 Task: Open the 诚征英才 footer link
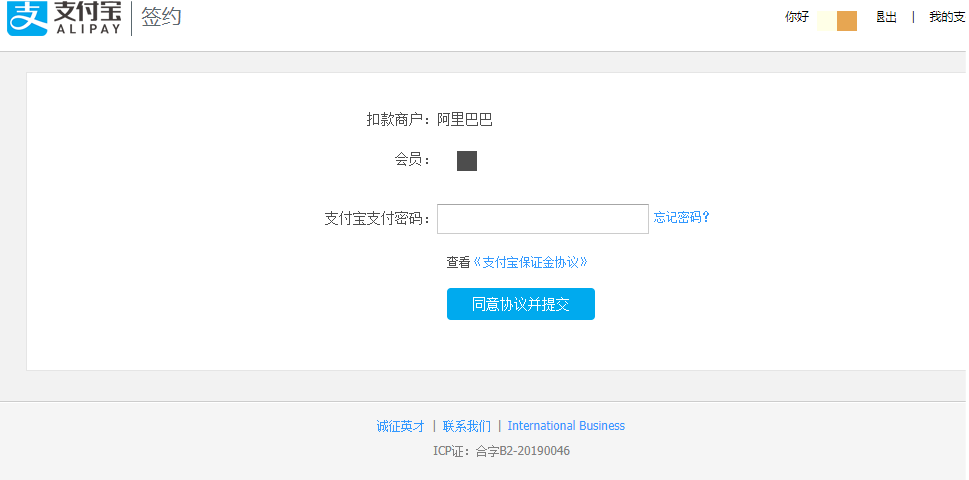click(400, 426)
